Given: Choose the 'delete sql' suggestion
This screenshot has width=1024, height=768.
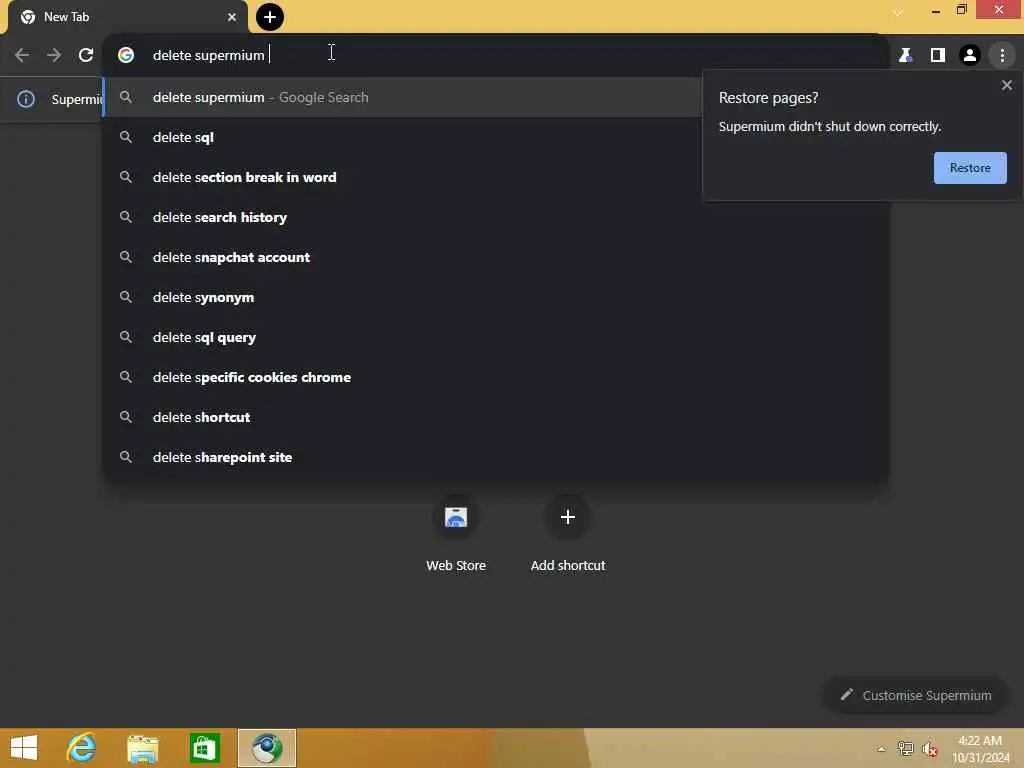Looking at the screenshot, I should pos(496,137).
